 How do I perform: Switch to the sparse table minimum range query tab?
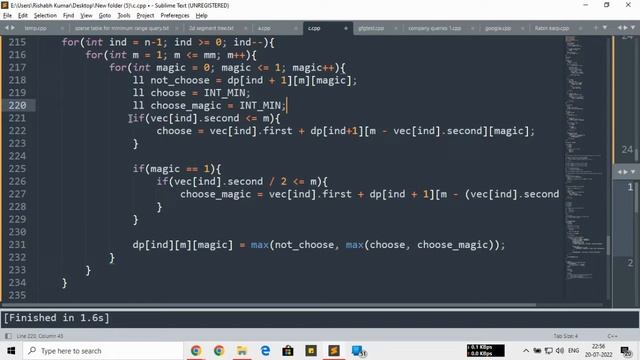pos(122,28)
